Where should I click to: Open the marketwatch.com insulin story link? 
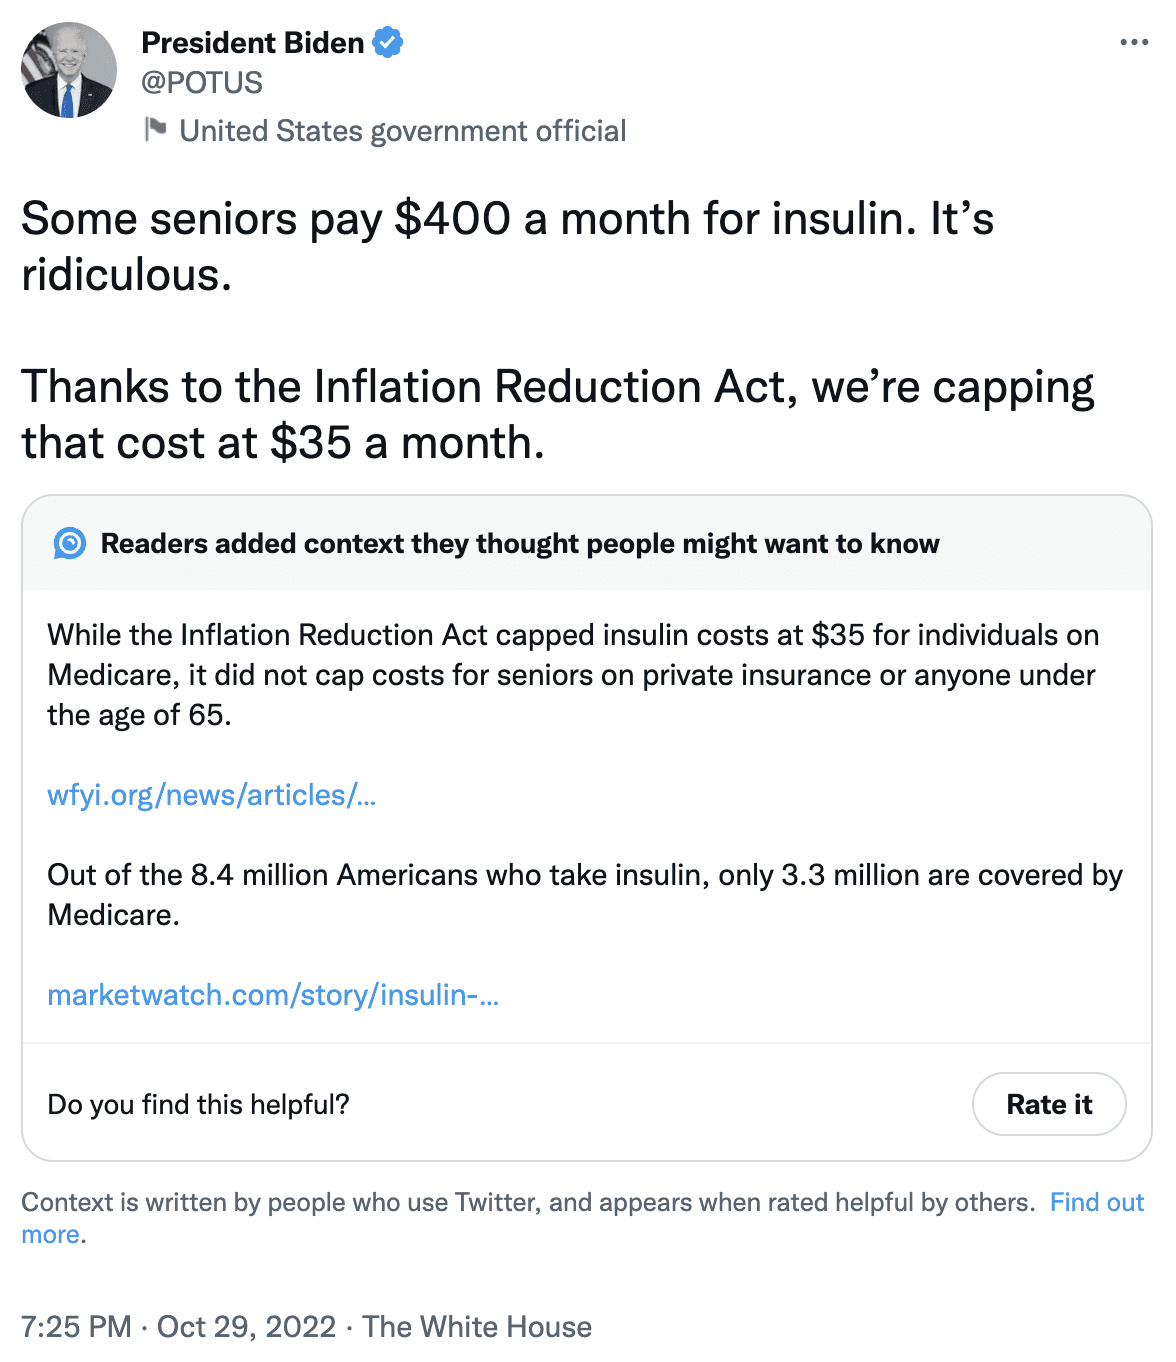pos(273,995)
